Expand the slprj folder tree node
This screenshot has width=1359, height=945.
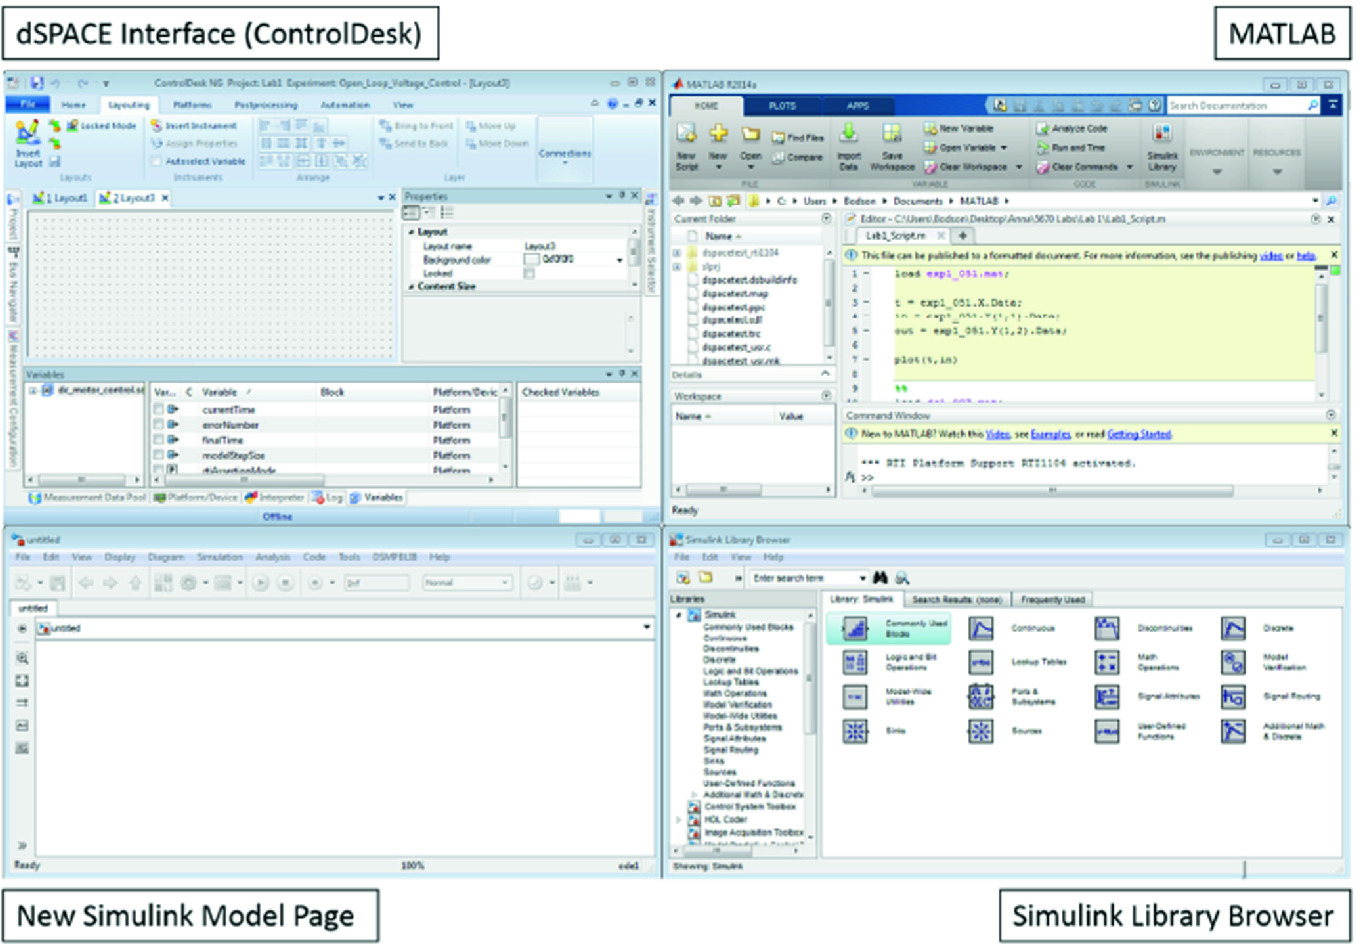(677, 267)
